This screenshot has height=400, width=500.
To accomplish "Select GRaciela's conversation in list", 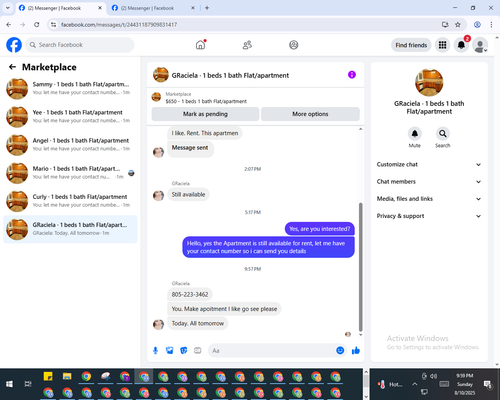I will pos(70,229).
